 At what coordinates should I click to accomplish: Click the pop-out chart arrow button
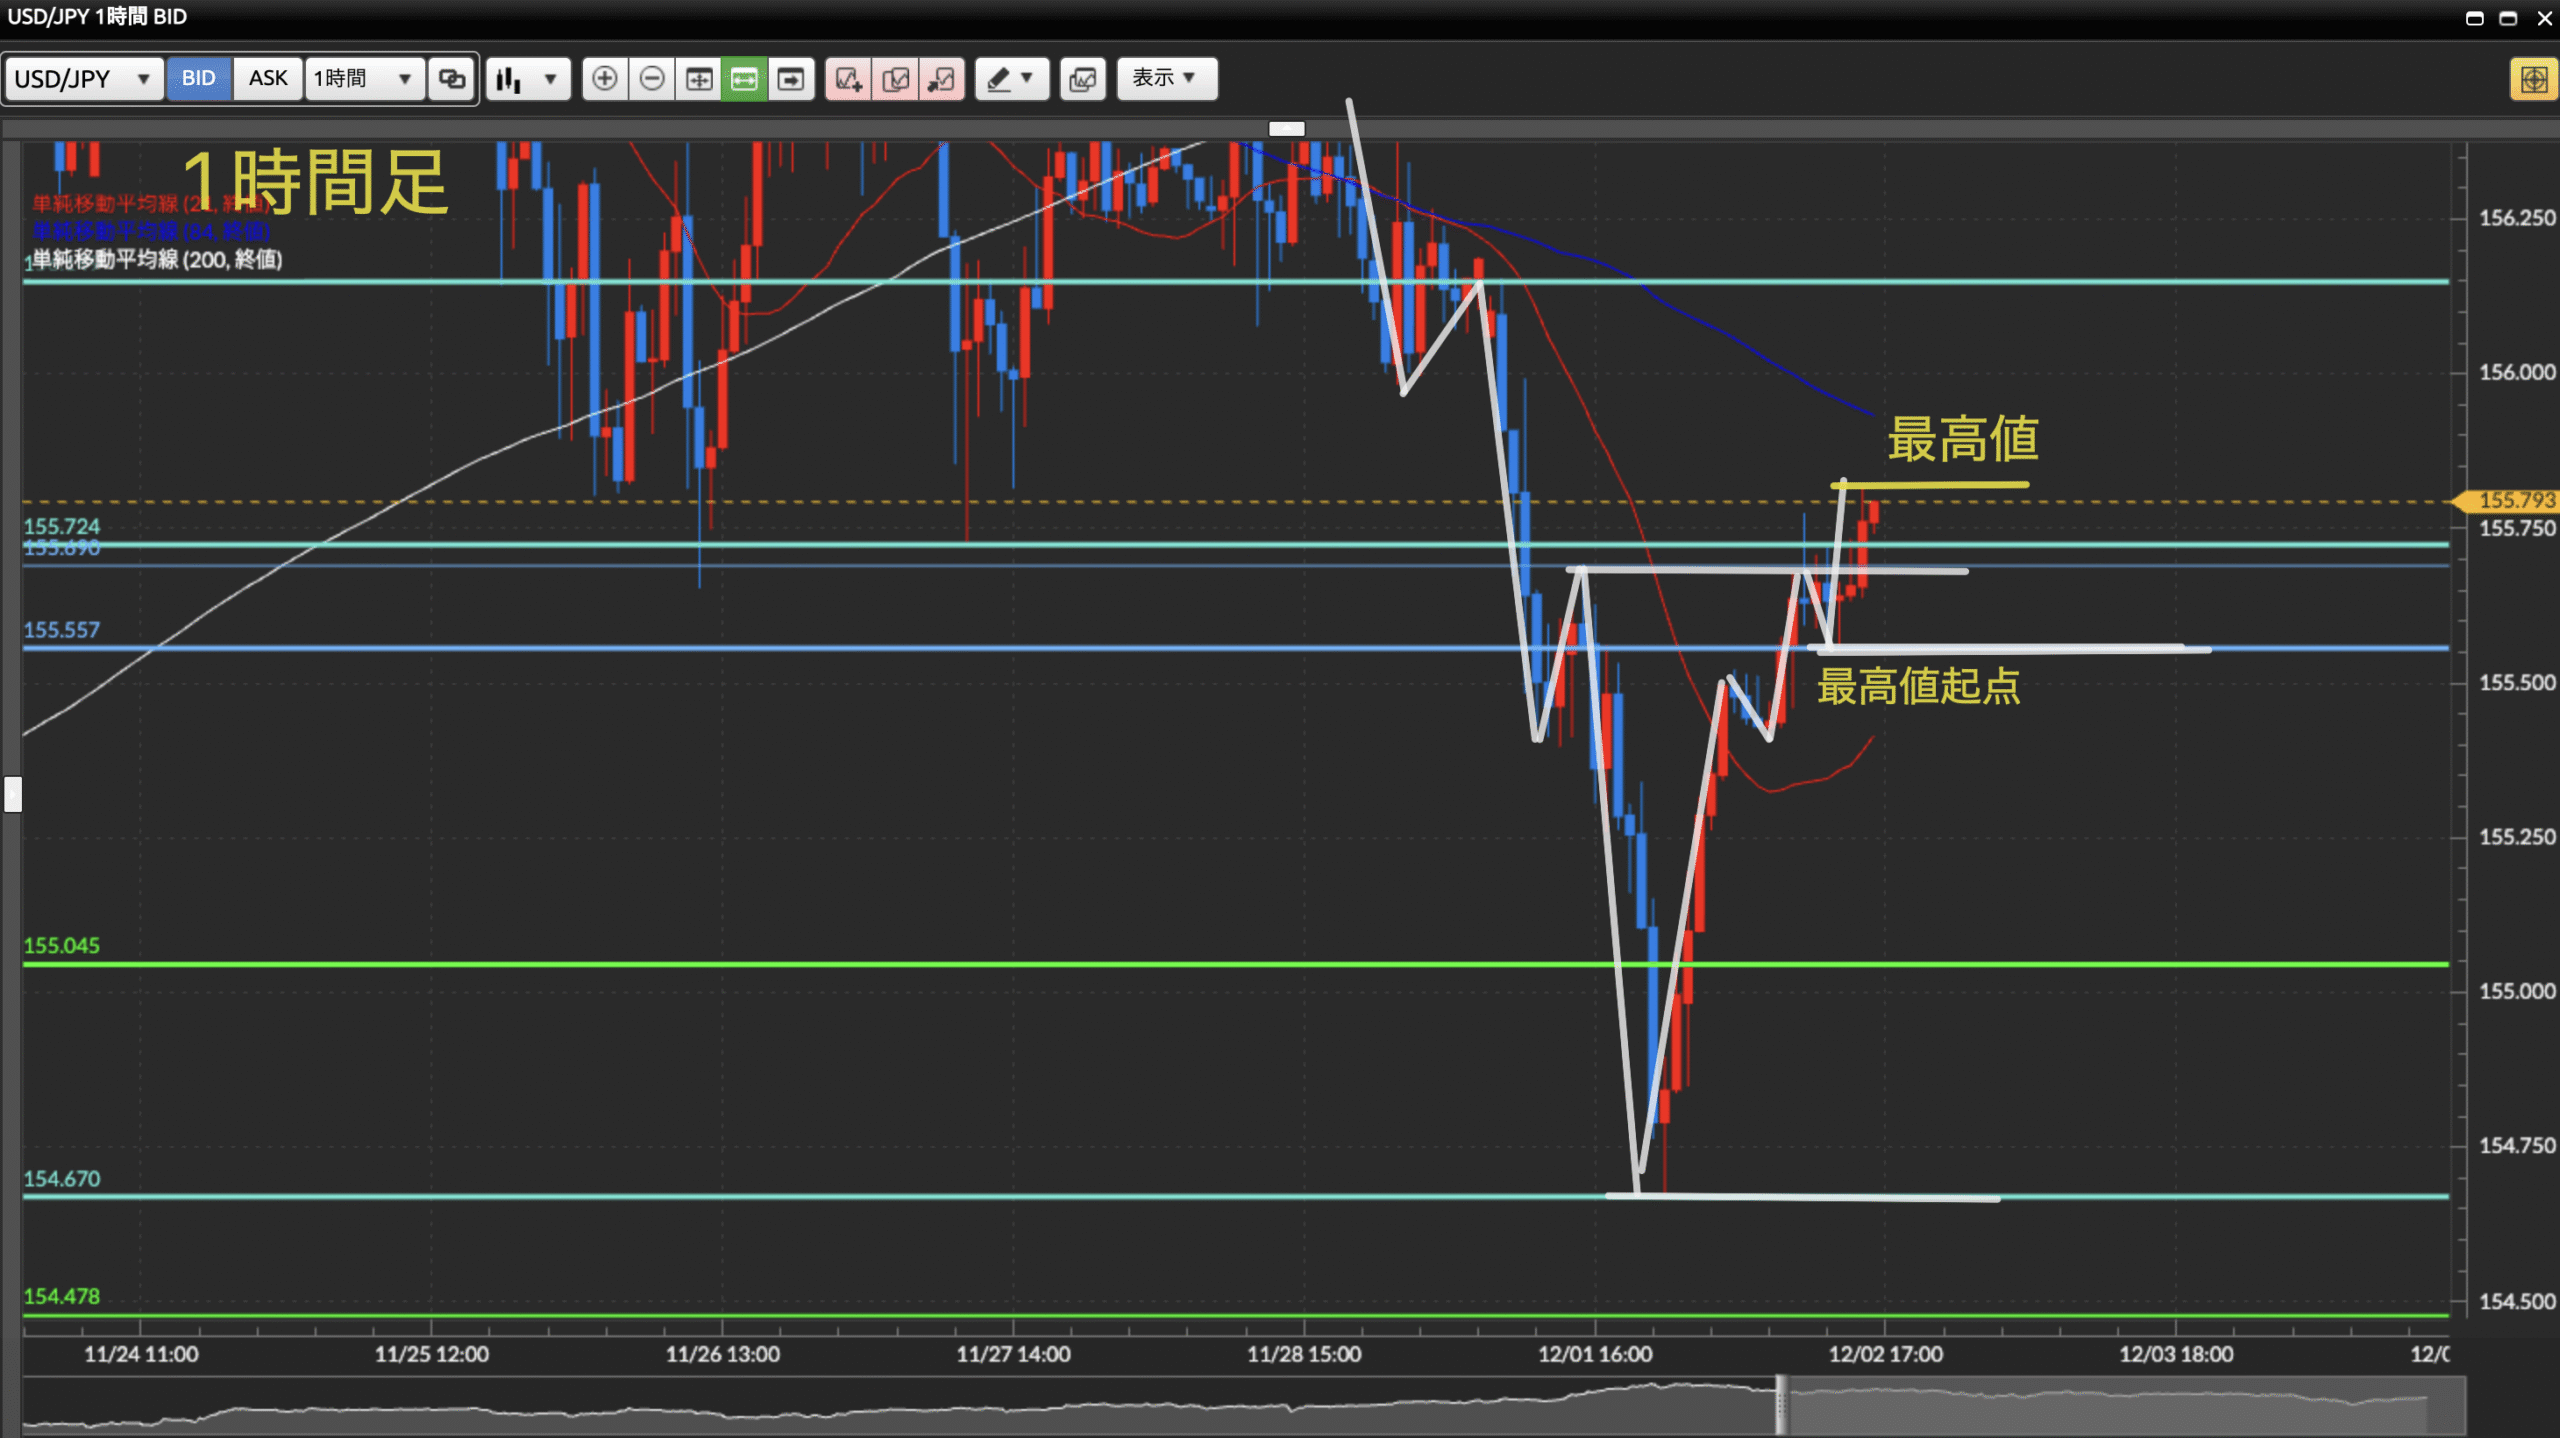[941, 78]
